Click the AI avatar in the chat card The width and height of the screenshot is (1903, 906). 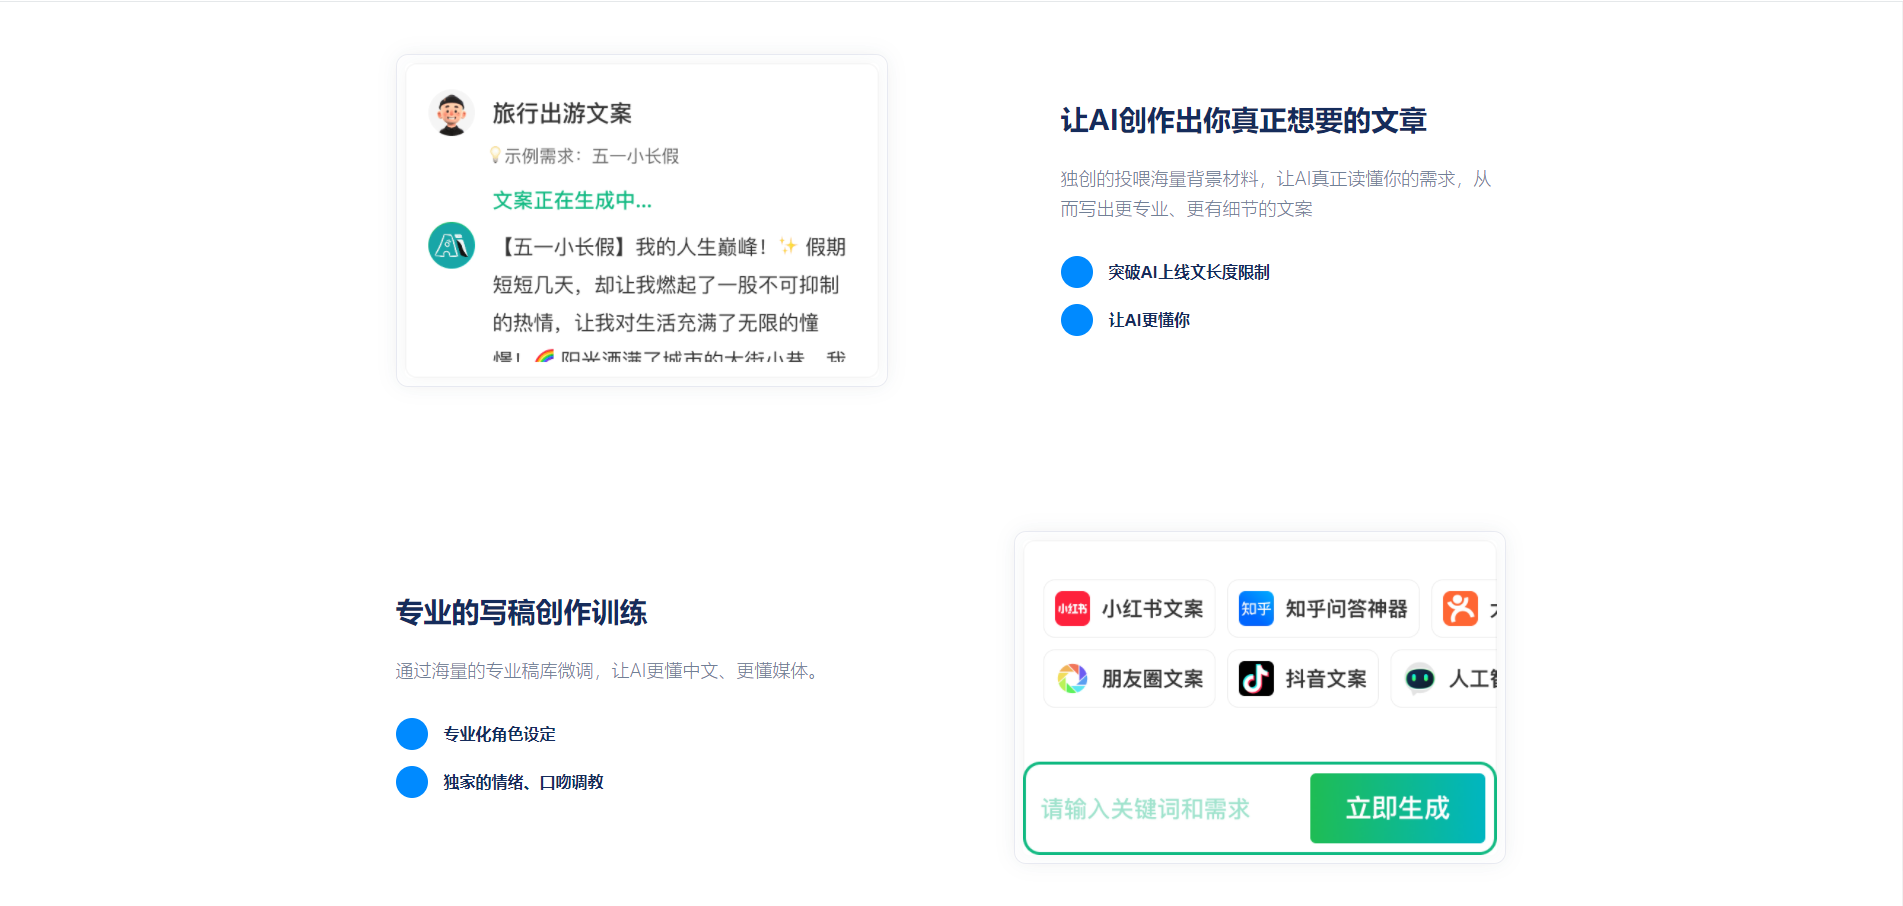pyautogui.click(x=452, y=245)
